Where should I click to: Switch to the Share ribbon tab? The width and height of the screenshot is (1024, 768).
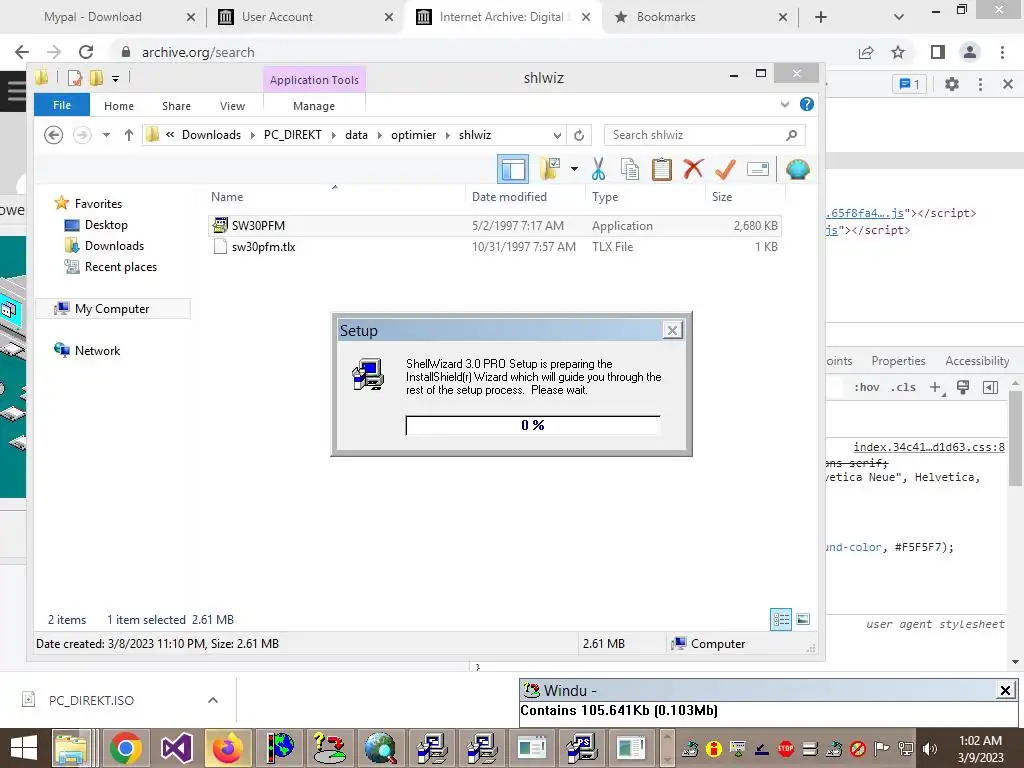(x=176, y=106)
